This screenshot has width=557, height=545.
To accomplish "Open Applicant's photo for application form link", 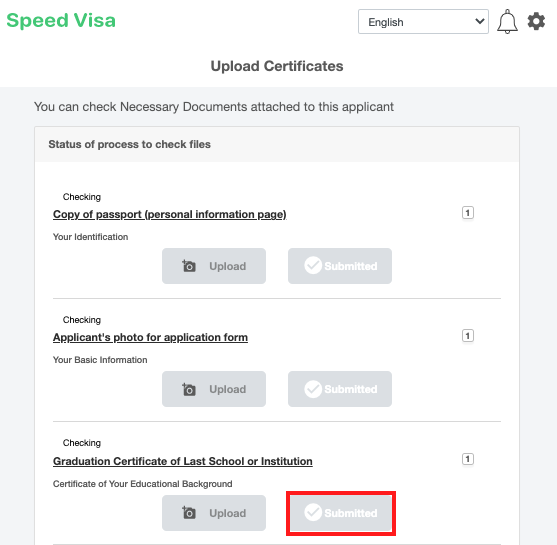I will pyautogui.click(x=150, y=337).
